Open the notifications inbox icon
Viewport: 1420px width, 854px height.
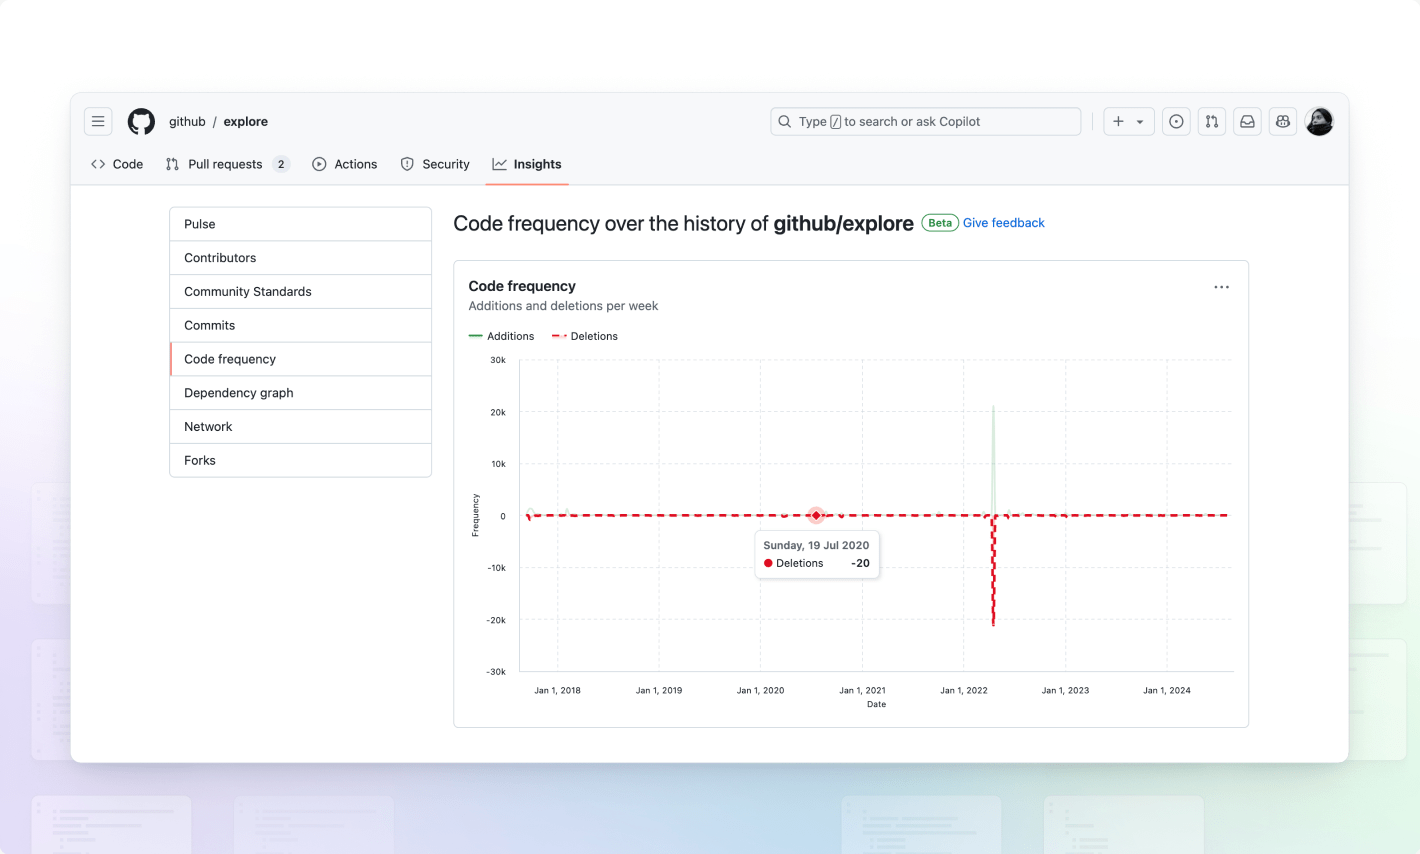coord(1247,121)
